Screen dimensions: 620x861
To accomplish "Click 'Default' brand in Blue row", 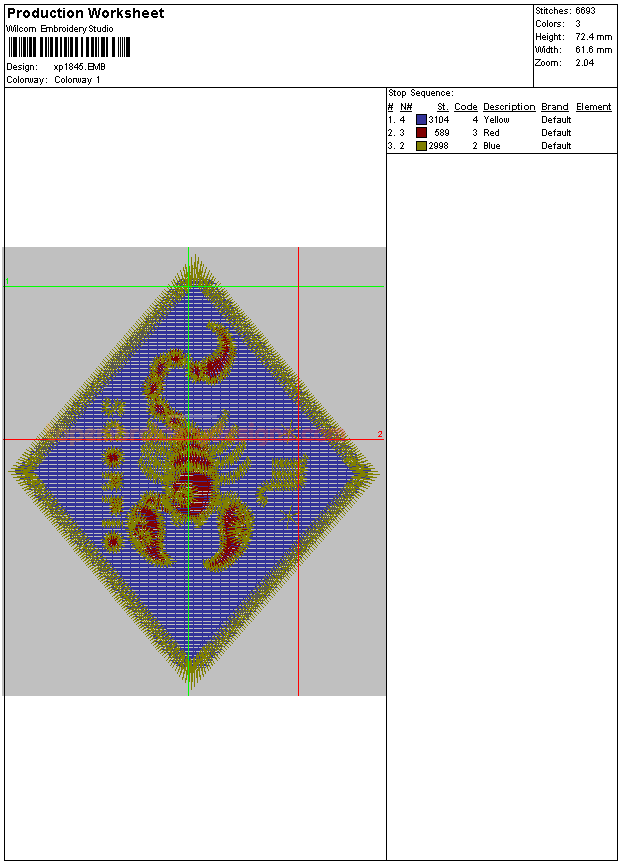I will 556,146.
